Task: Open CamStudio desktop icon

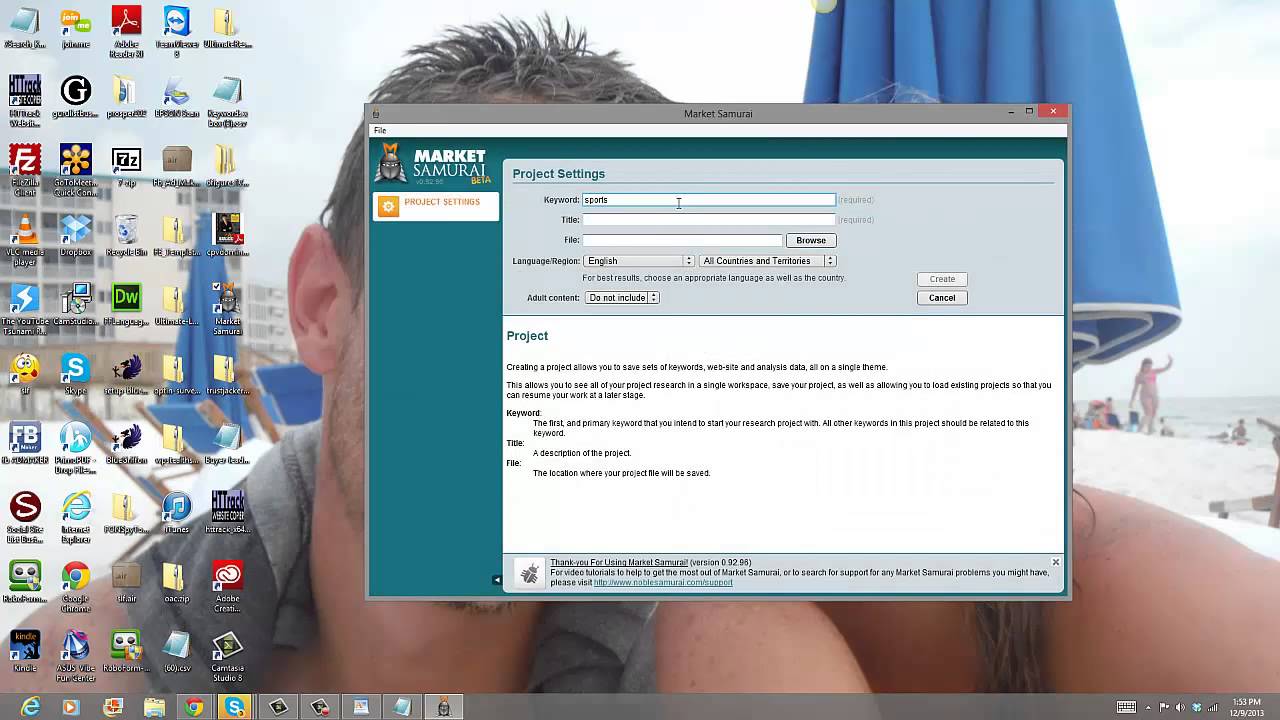Action: click(x=76, y=305)
